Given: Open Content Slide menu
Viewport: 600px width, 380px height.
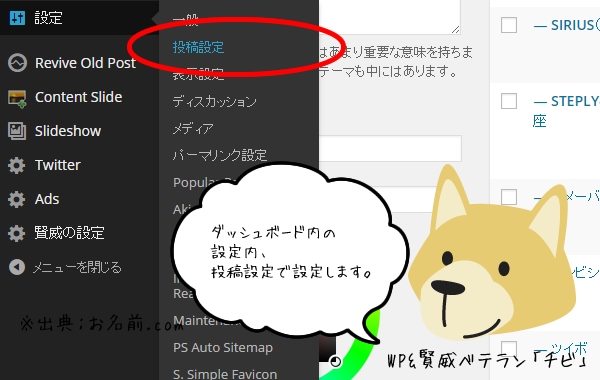Looking at the screenshot, I should click(79, 97).
